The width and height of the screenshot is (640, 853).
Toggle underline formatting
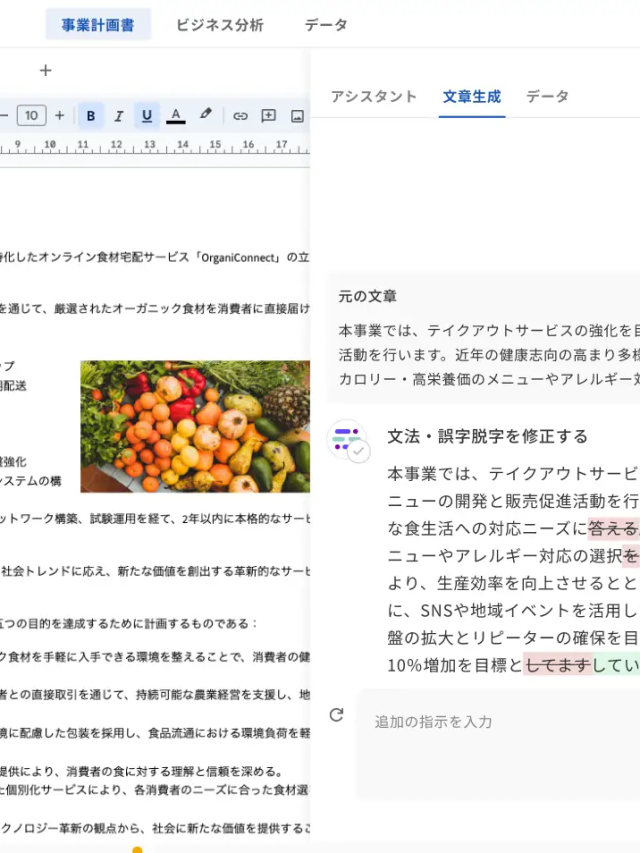pyautogui.click(x=147, y=116)
